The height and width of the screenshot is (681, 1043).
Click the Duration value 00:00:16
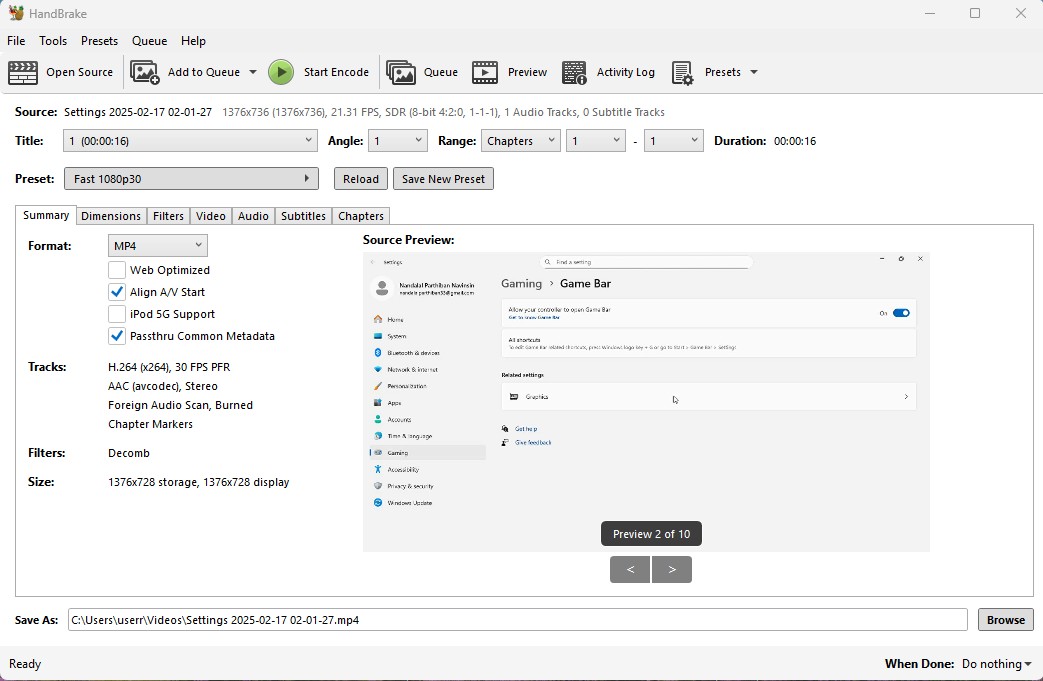(x=795, y=141)
